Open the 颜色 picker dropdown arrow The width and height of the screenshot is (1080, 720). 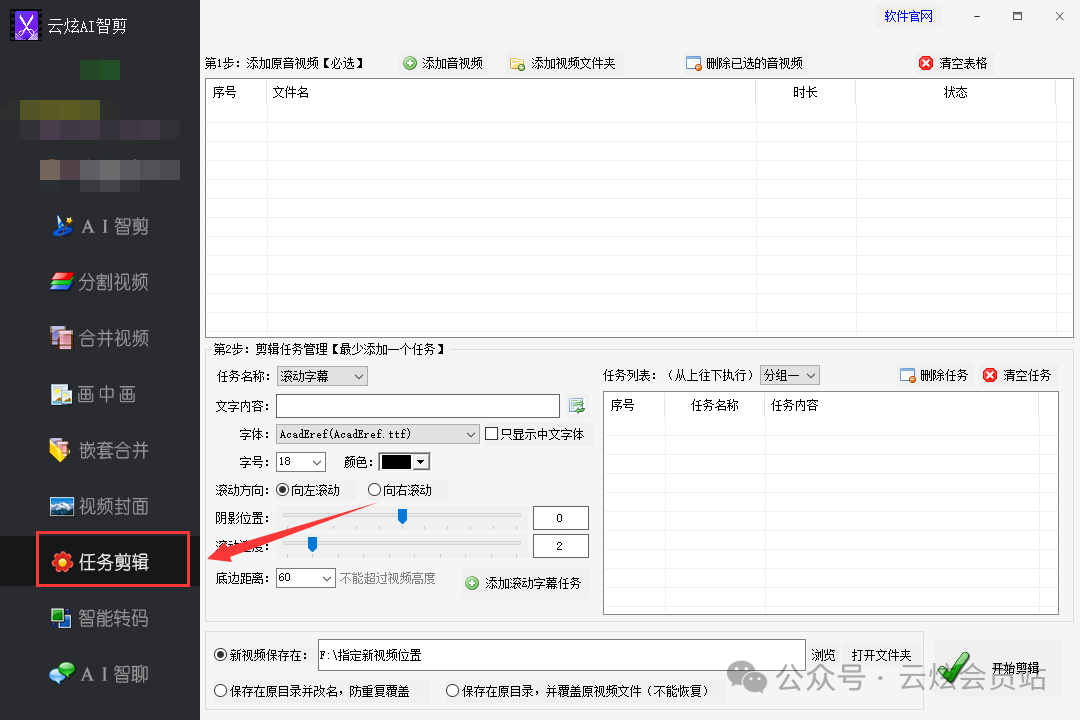420,462
